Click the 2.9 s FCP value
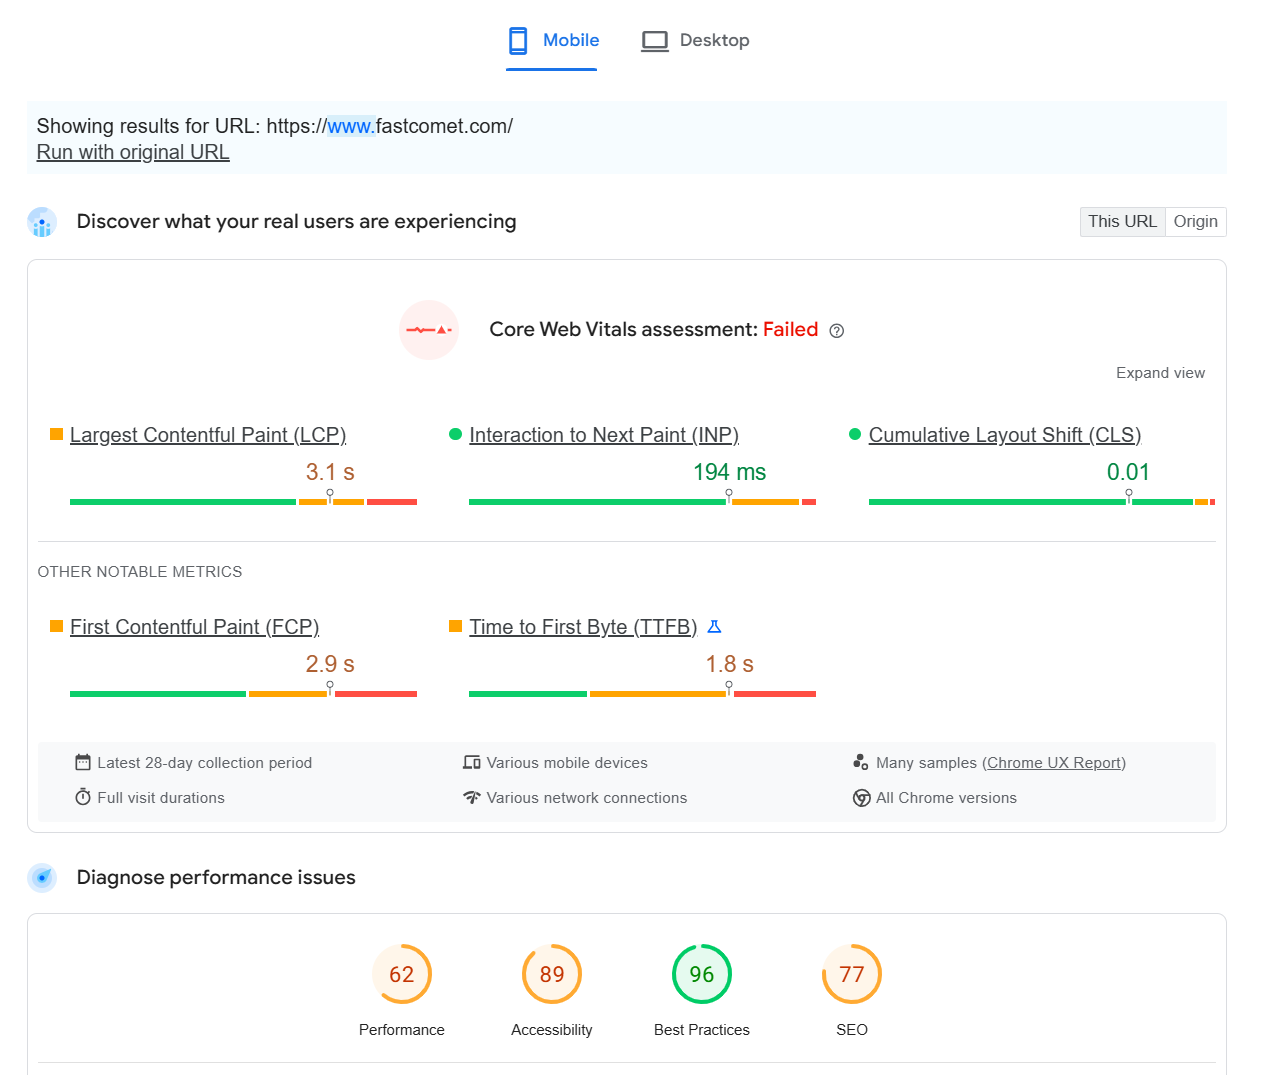This screenshot has width=1267, height=1075. (x=330, y=664)
